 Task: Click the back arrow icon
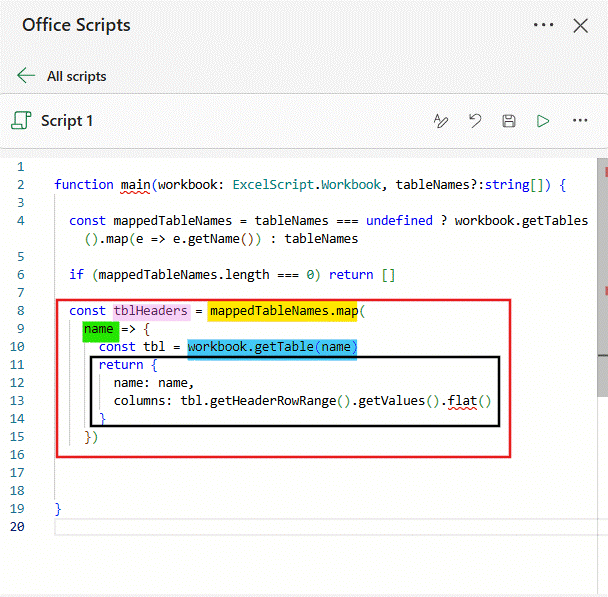26,75
